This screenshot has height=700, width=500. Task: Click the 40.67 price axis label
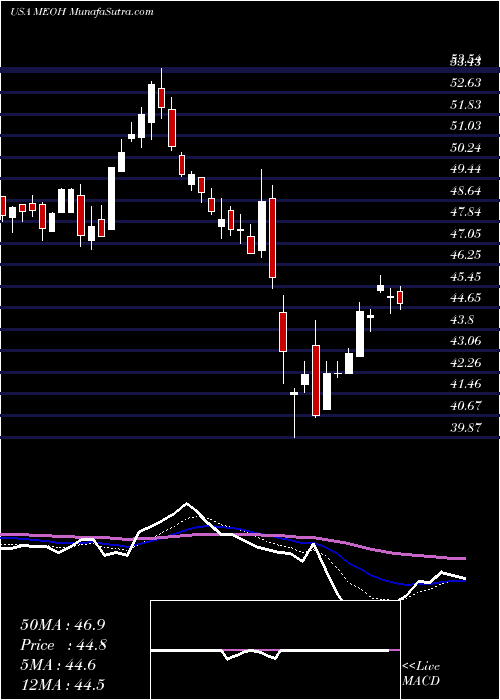click(x=466, y=406)
